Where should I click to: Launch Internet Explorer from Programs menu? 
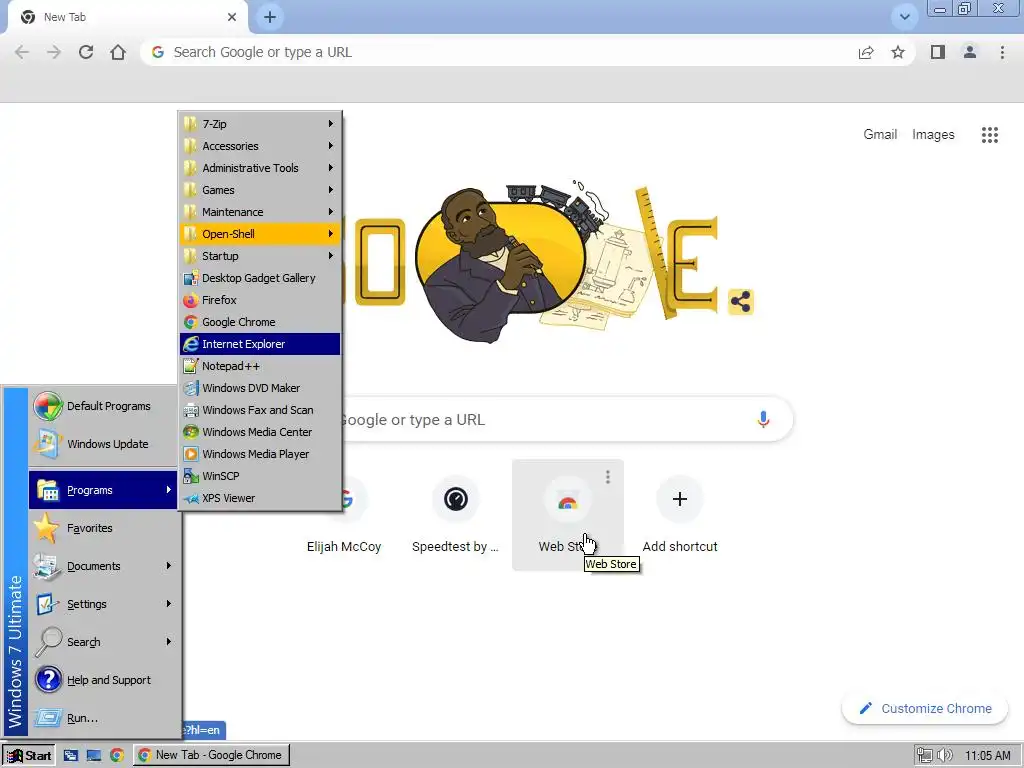click(x=260, y=344)
